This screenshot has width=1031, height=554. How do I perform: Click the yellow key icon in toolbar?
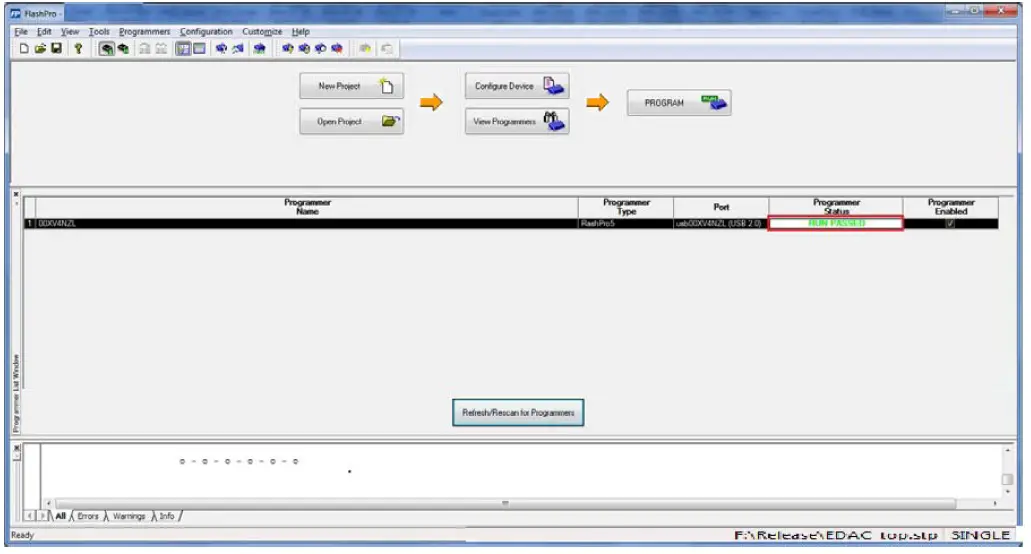pyautogui.click(x=78, y=49)
